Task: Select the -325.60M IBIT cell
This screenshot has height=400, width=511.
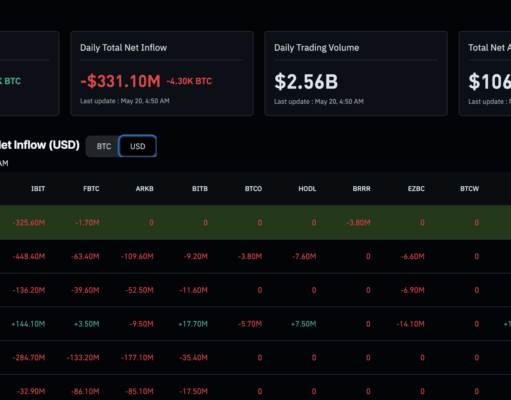Action: 29,223
